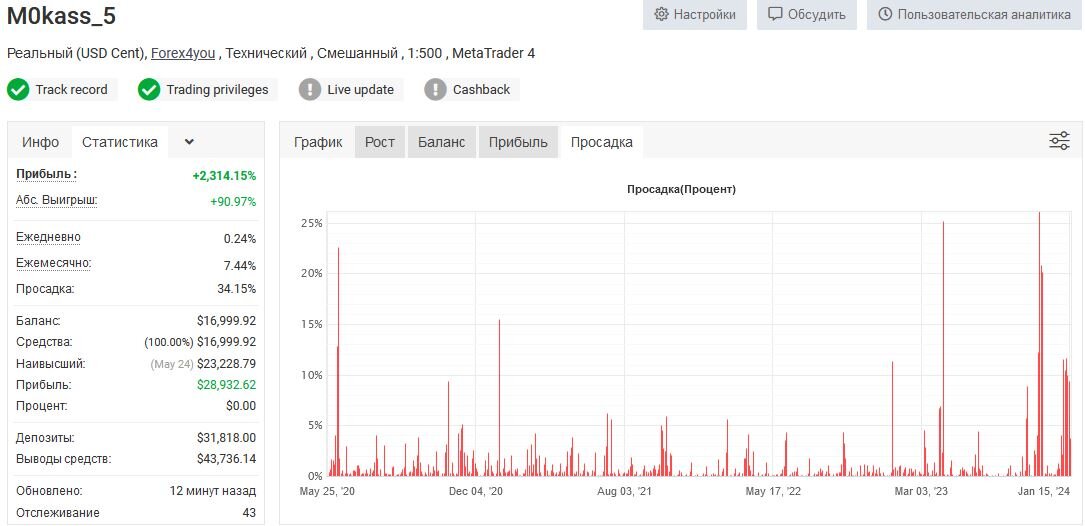Click the Live update label

361,89
